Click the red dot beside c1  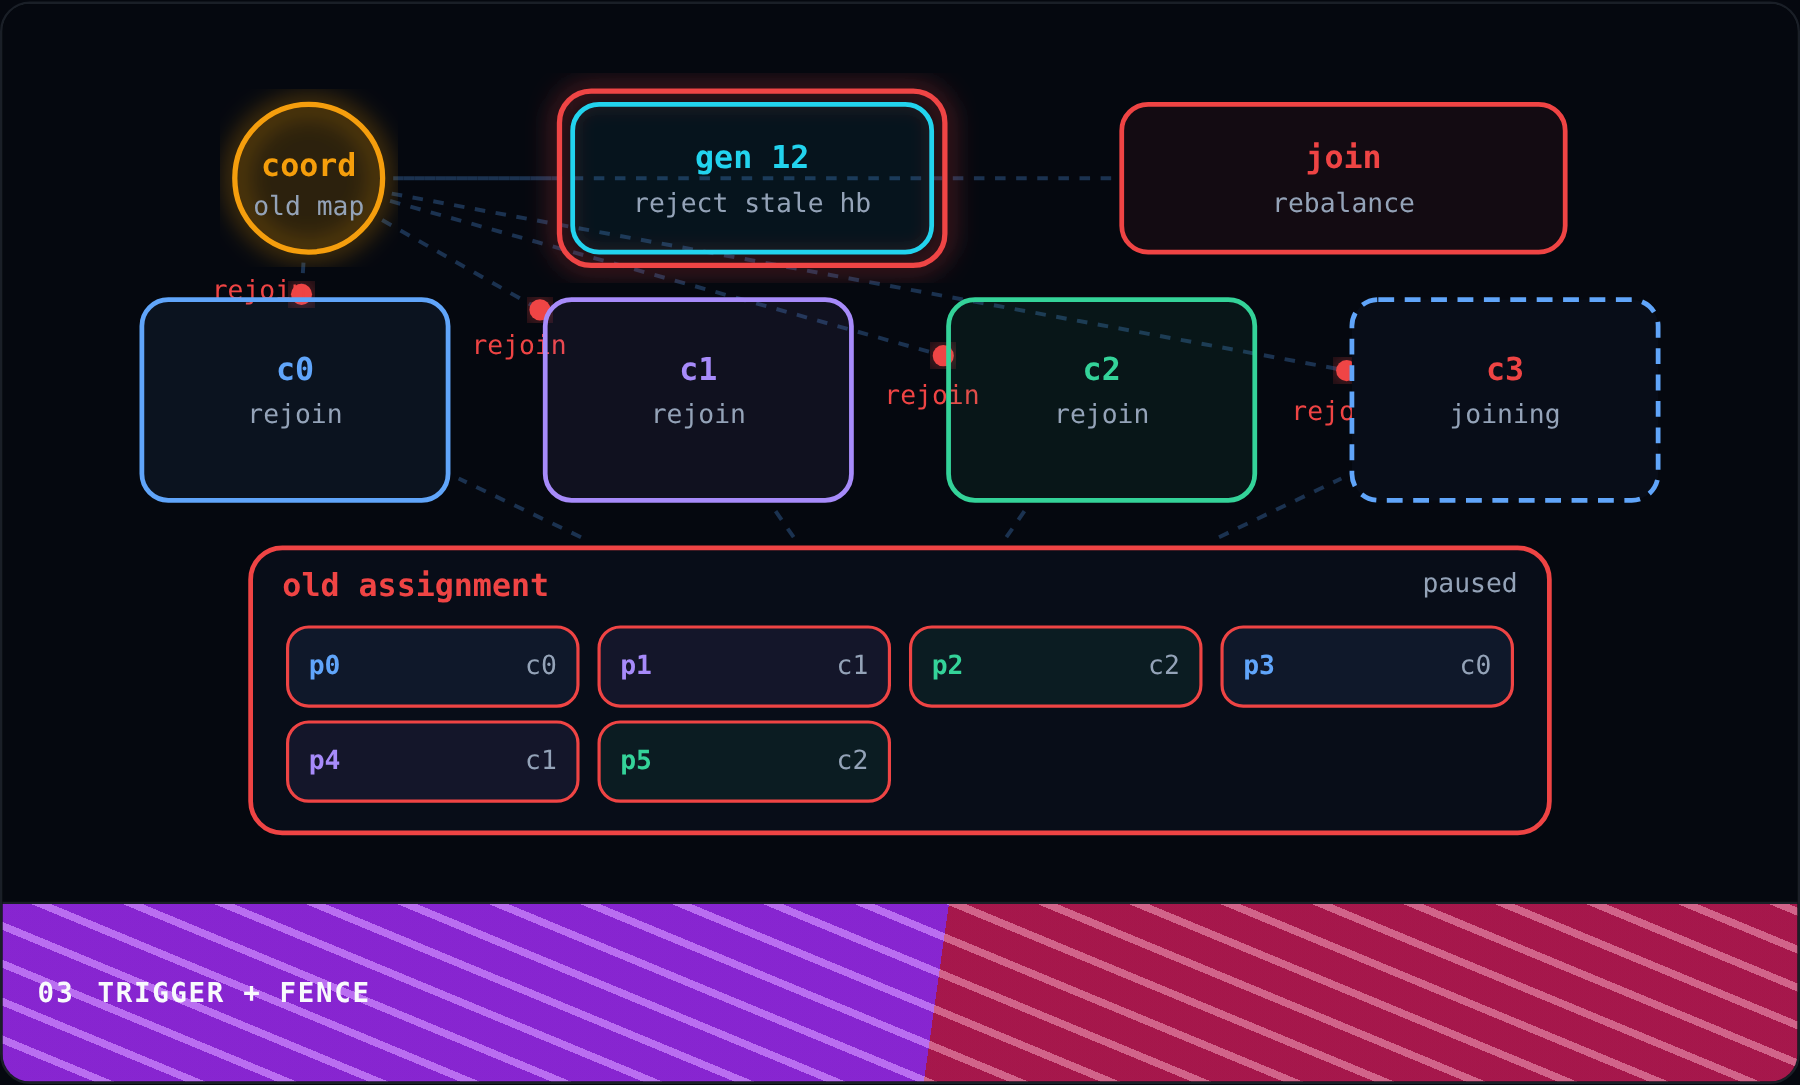tap(539, 310)
